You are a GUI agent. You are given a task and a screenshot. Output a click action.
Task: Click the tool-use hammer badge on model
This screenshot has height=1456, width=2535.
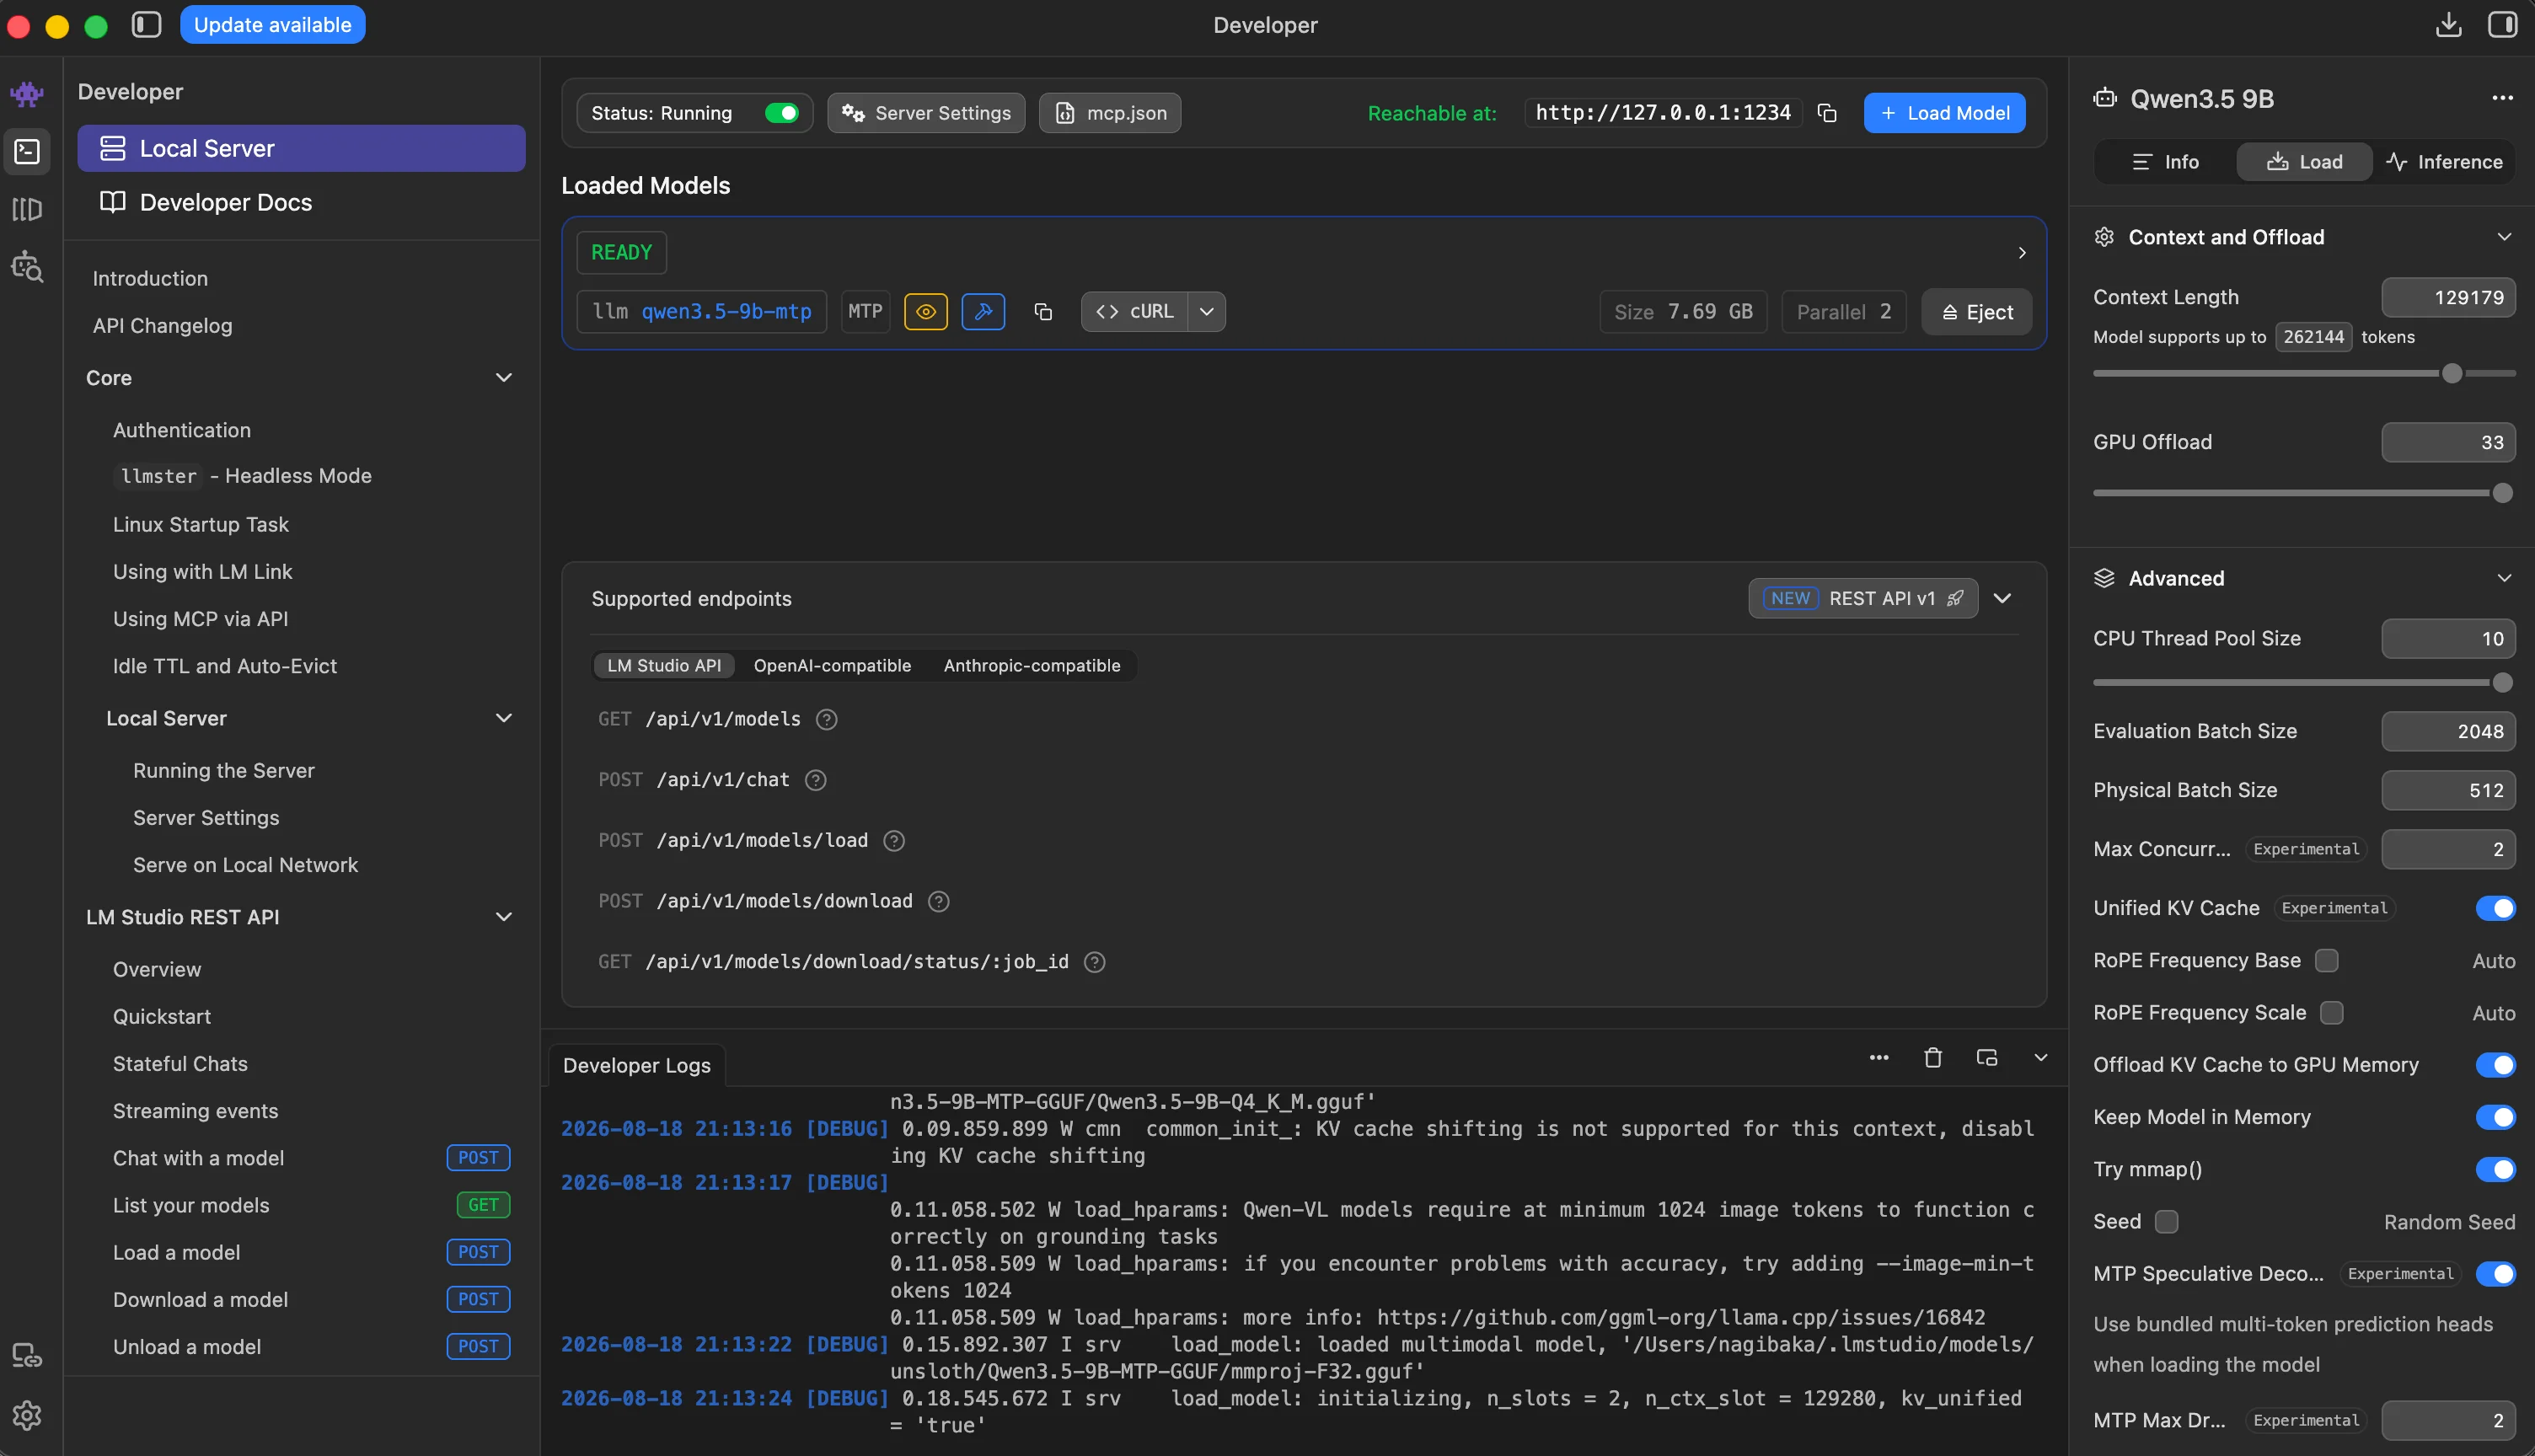pyautogui.click(x=983, y=312)
